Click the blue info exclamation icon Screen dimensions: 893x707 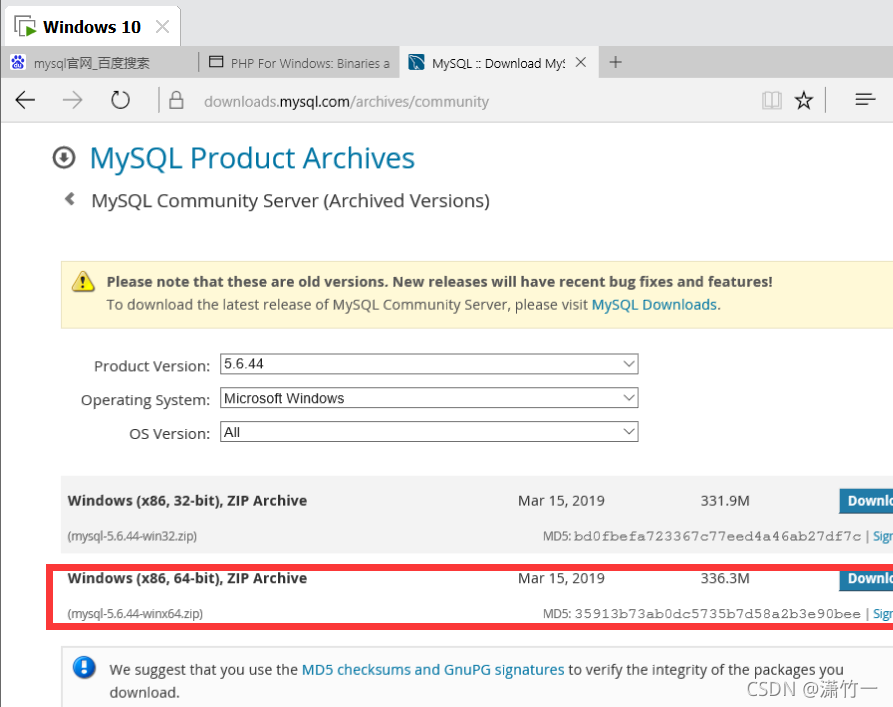[x=84, y=667]
